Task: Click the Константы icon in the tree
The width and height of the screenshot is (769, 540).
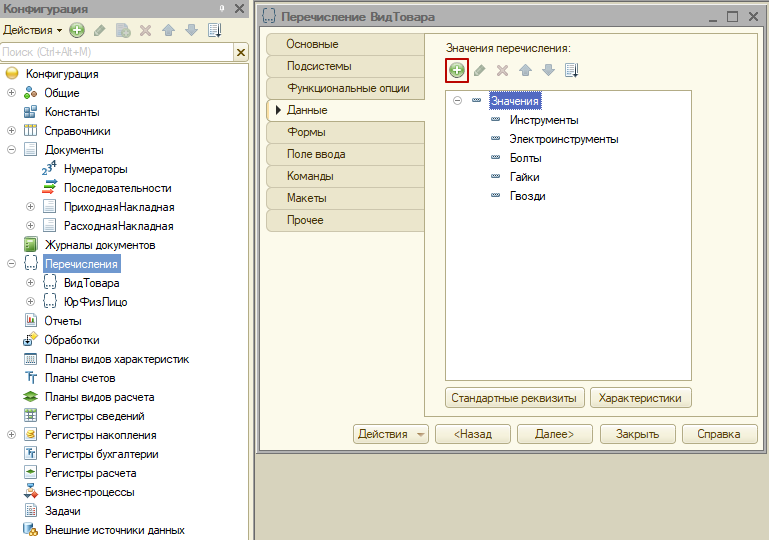Action: pos(30,112)
